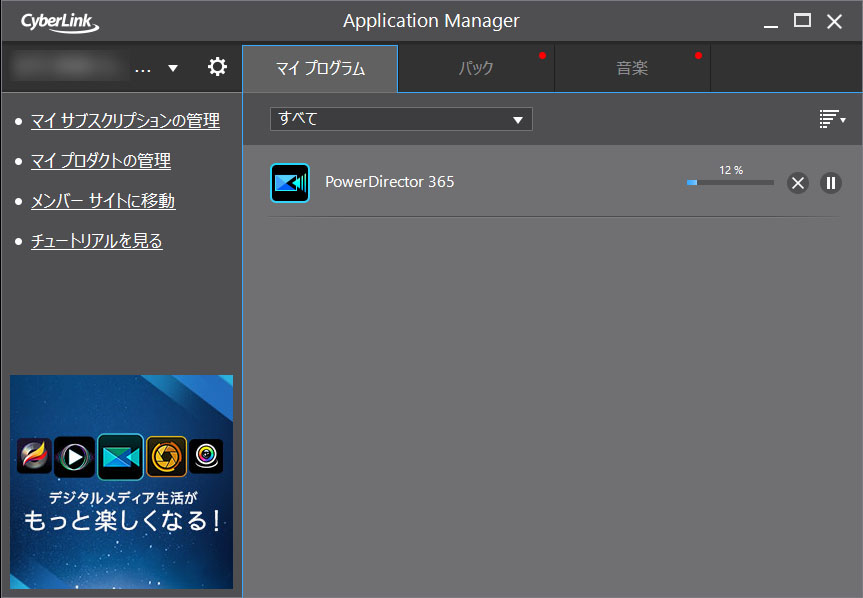Switch to the マイ プログラム tab
The height and width of the screenshot is (598, 863).
(320, 69)
